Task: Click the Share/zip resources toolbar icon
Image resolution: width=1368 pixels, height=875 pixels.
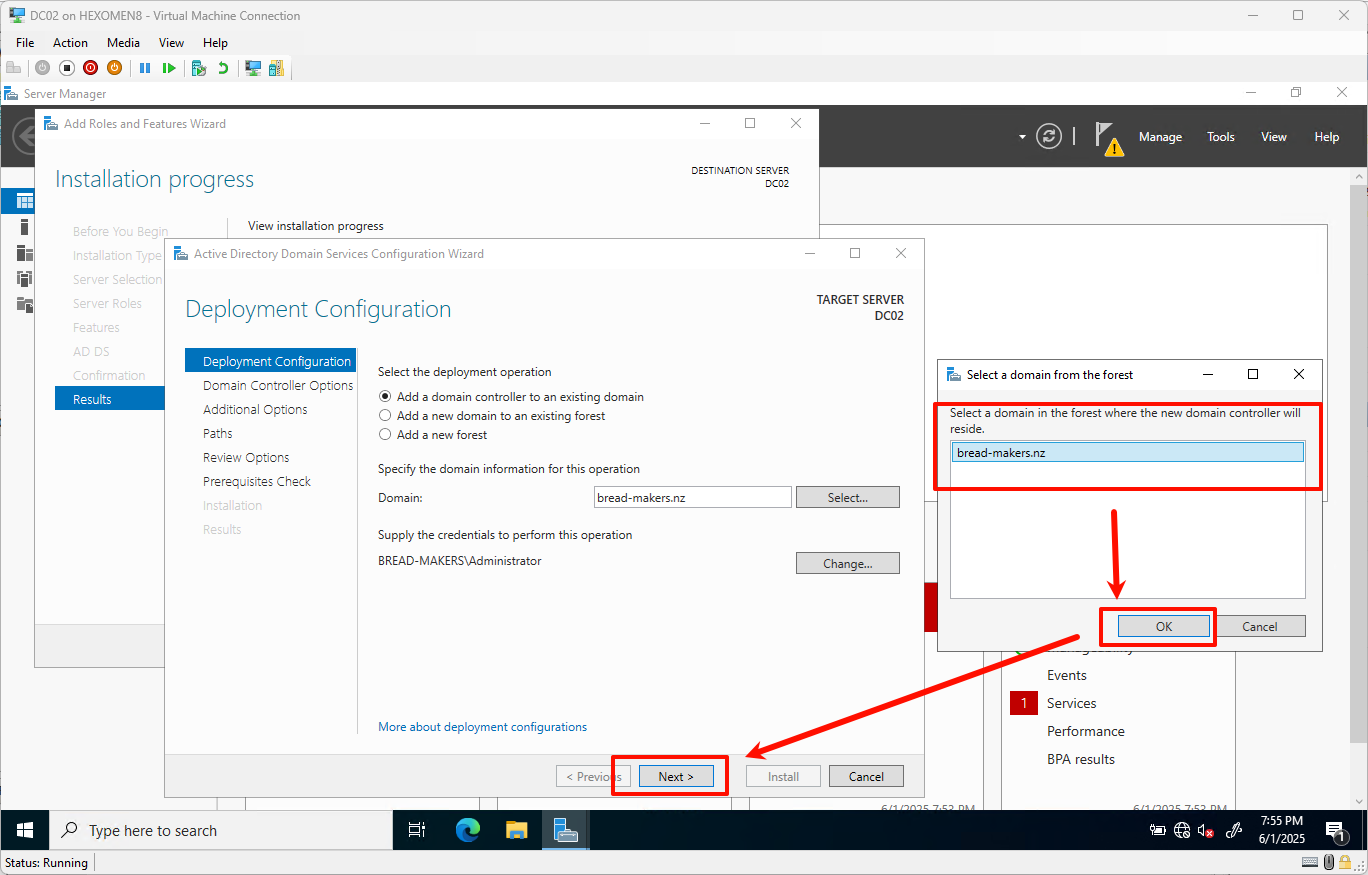Action: pos(276,68)
